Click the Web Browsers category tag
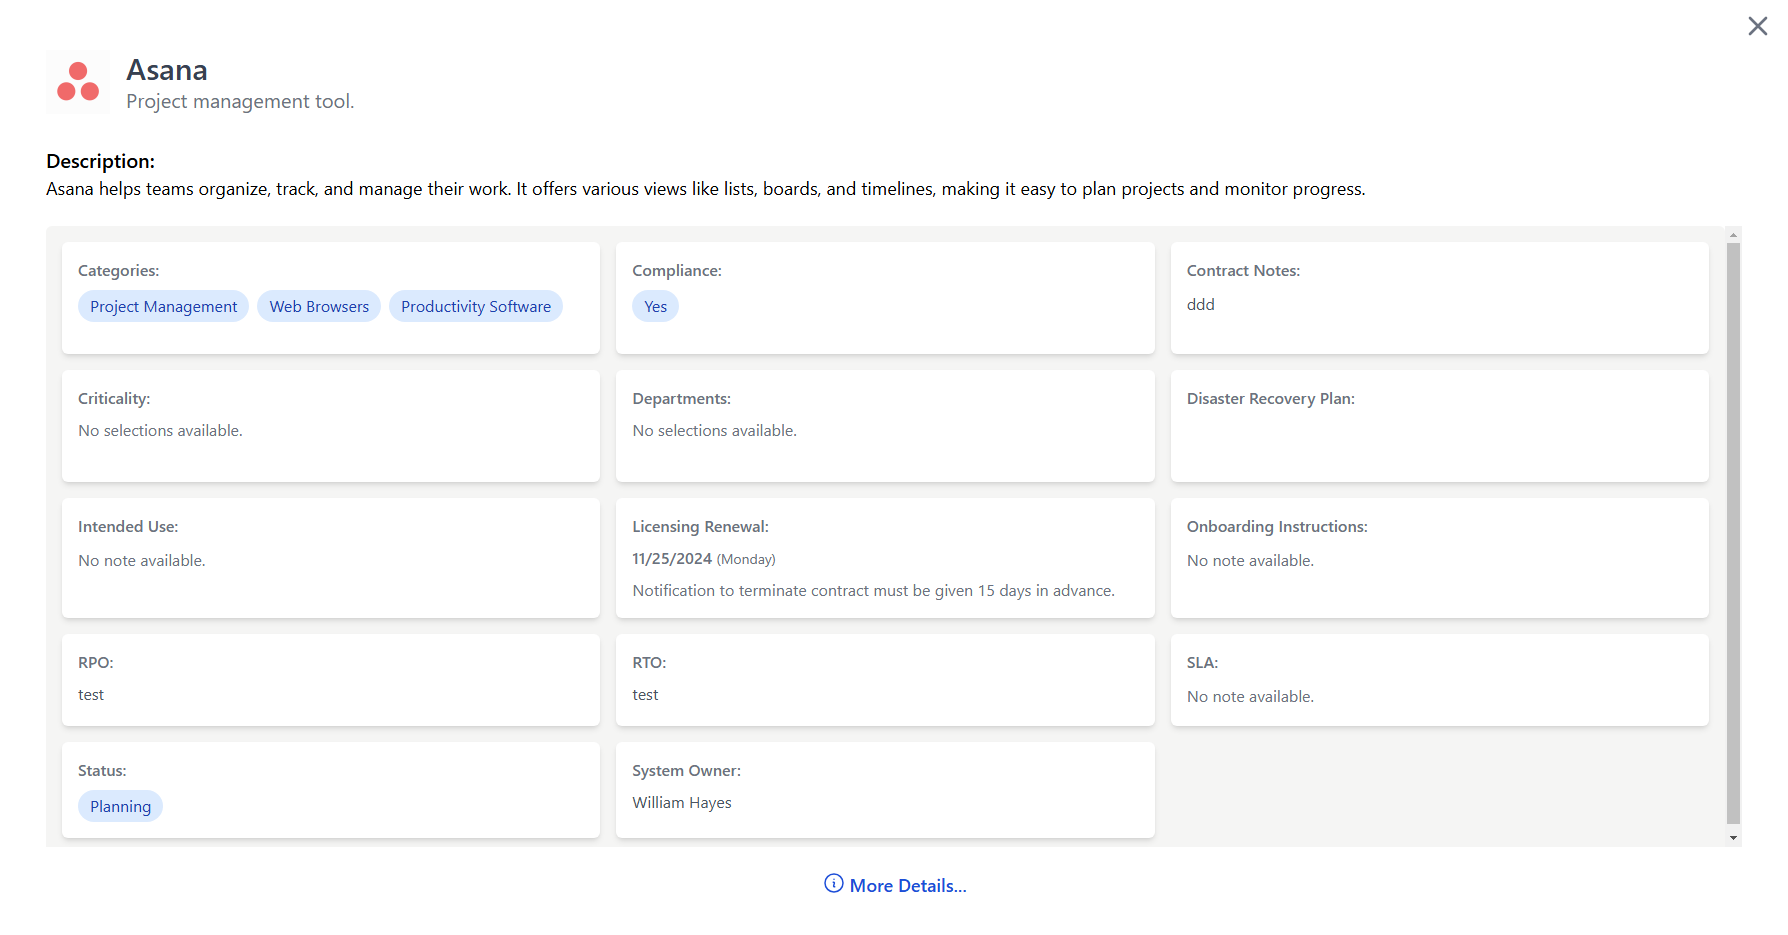The image size is (1788, 935). (319, 307)
